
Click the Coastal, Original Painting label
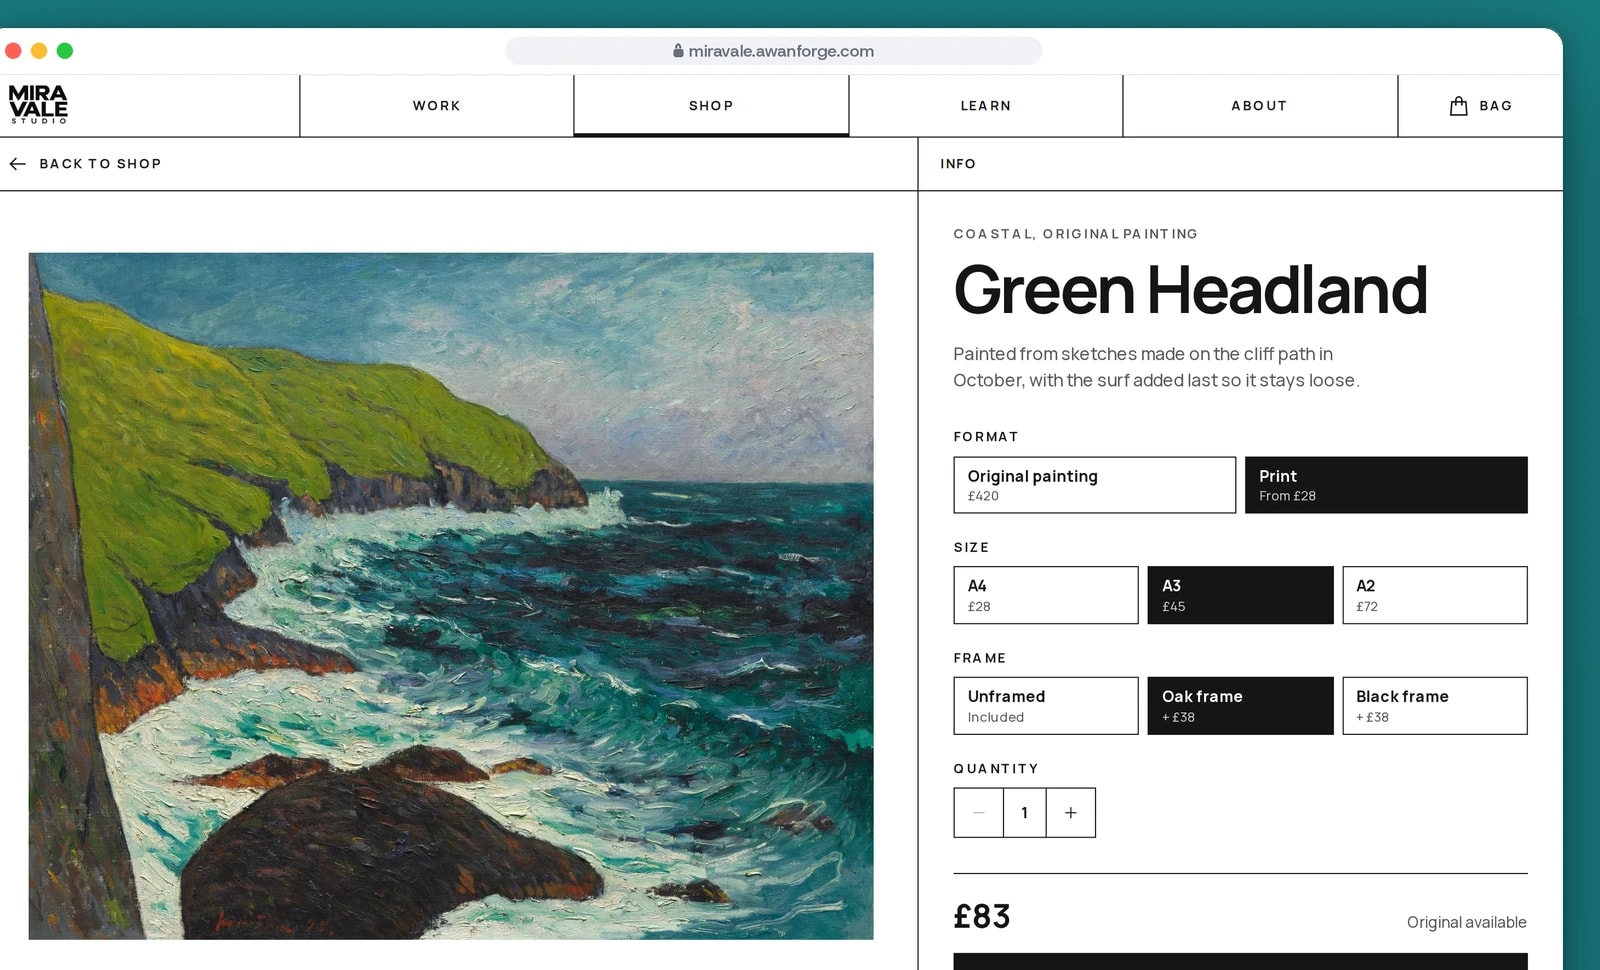[x=1075, y=234]
